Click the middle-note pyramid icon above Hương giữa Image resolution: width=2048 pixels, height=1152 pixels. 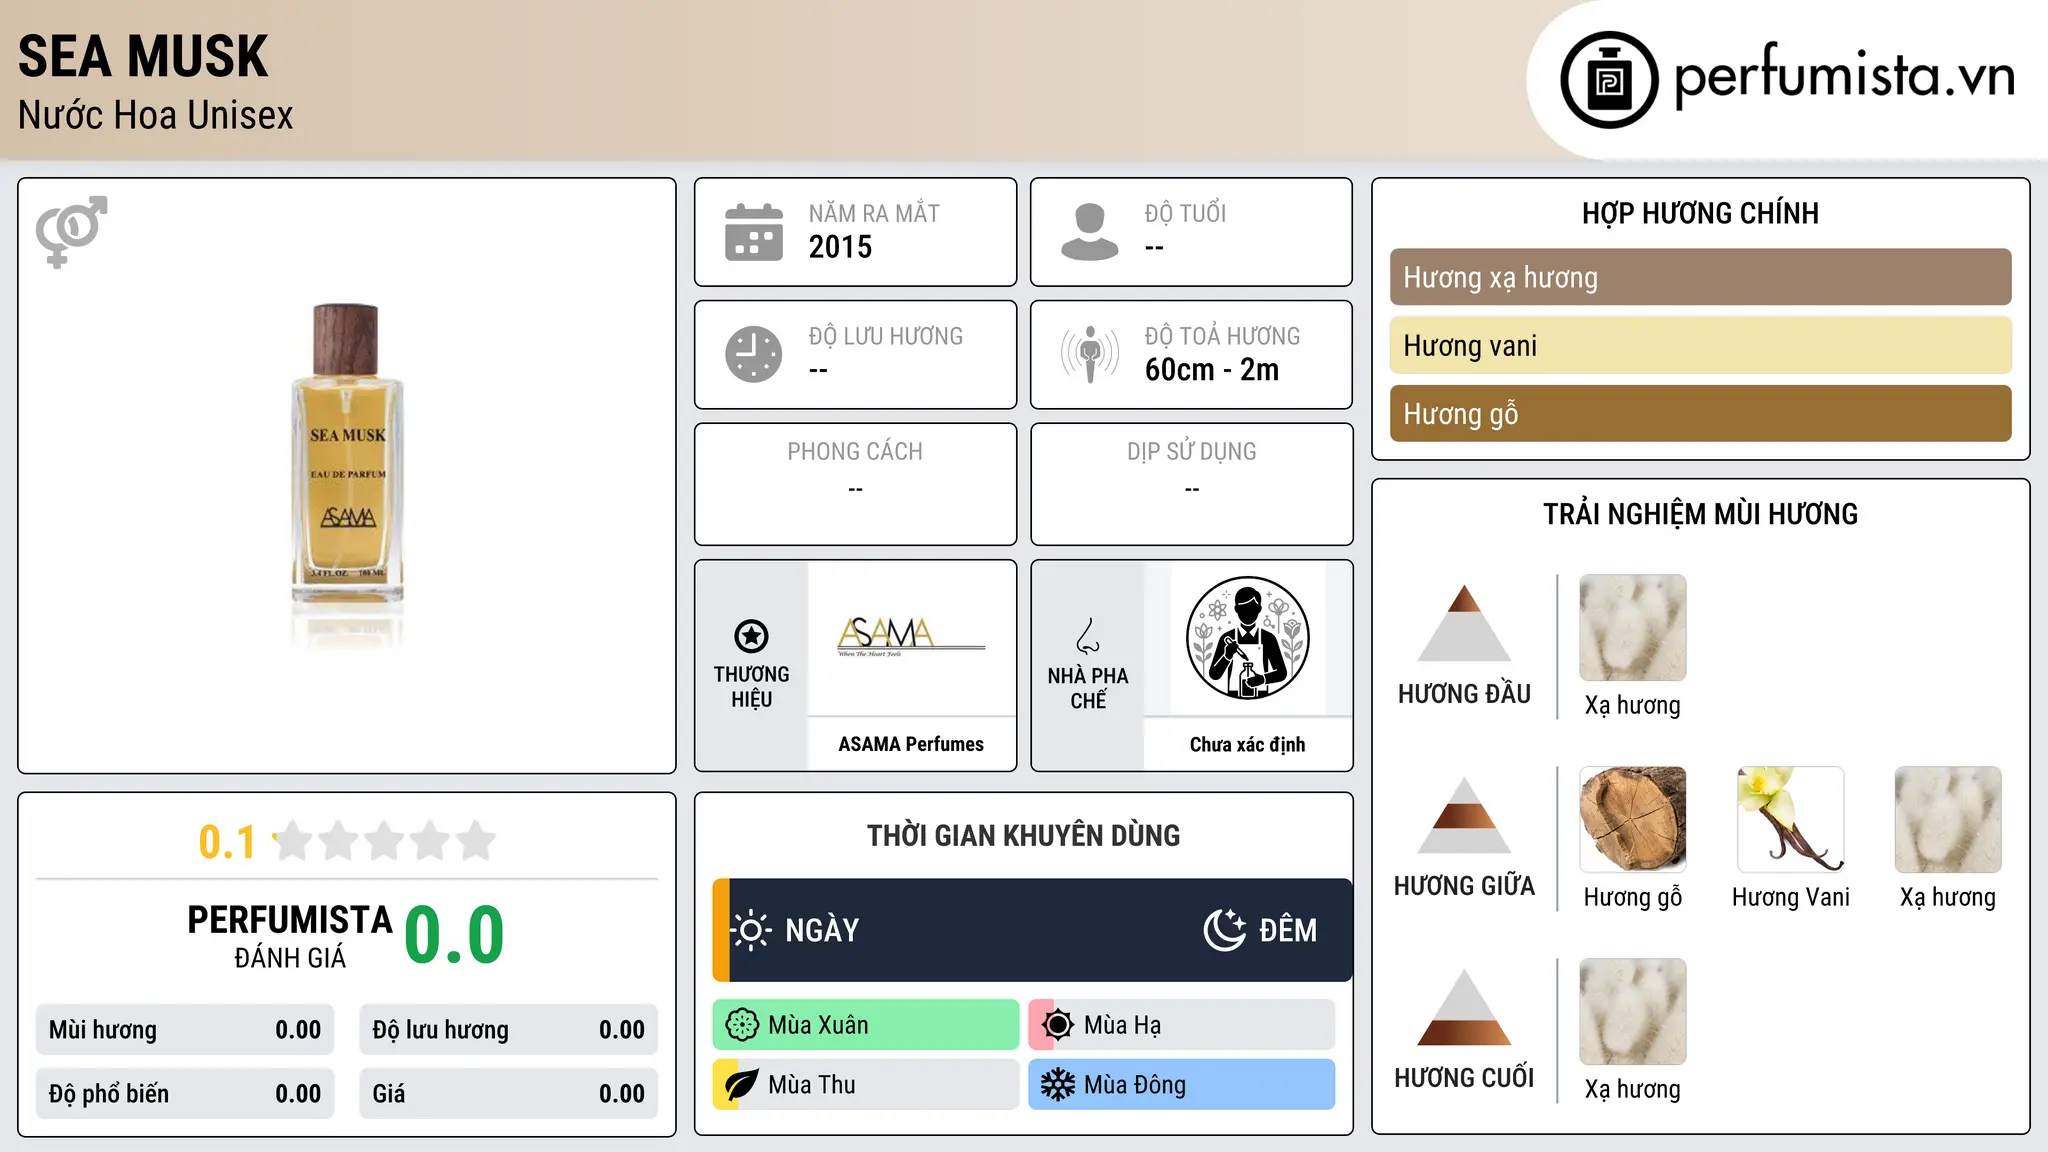(1464, 816)
